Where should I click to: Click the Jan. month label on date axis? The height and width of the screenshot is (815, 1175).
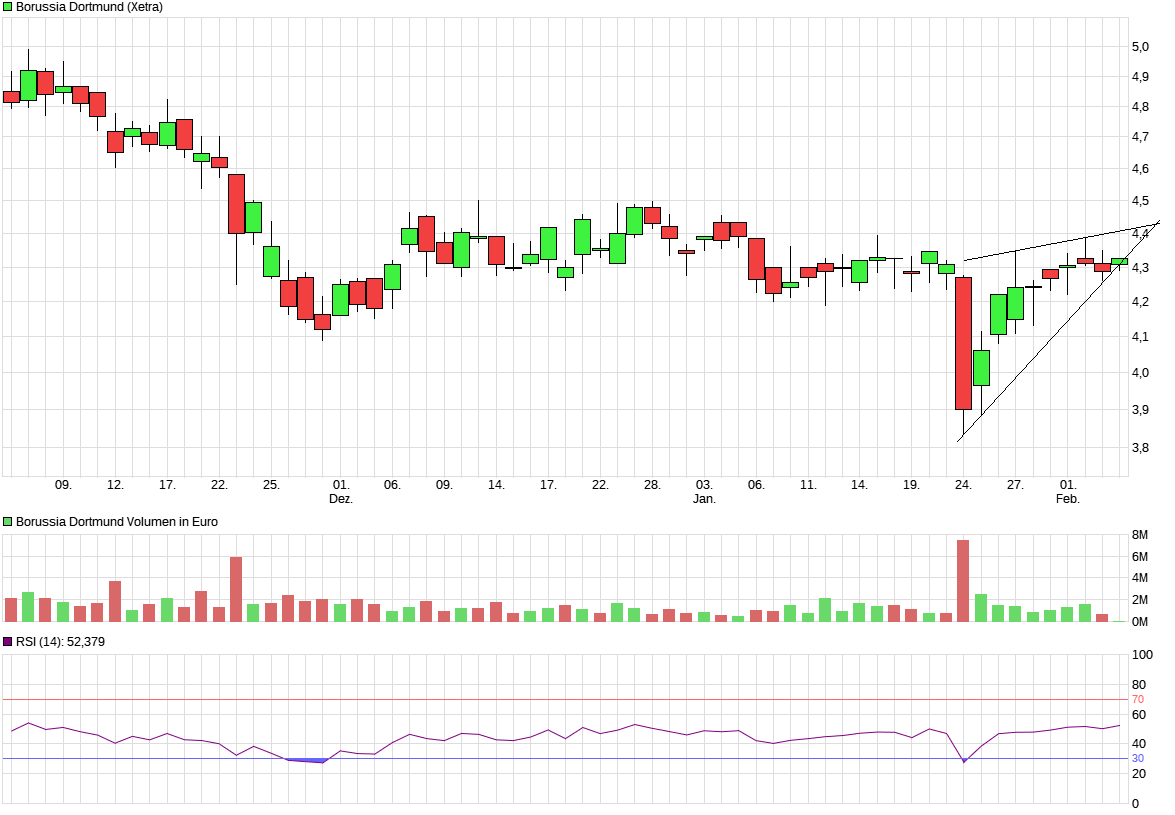(705, 498)
